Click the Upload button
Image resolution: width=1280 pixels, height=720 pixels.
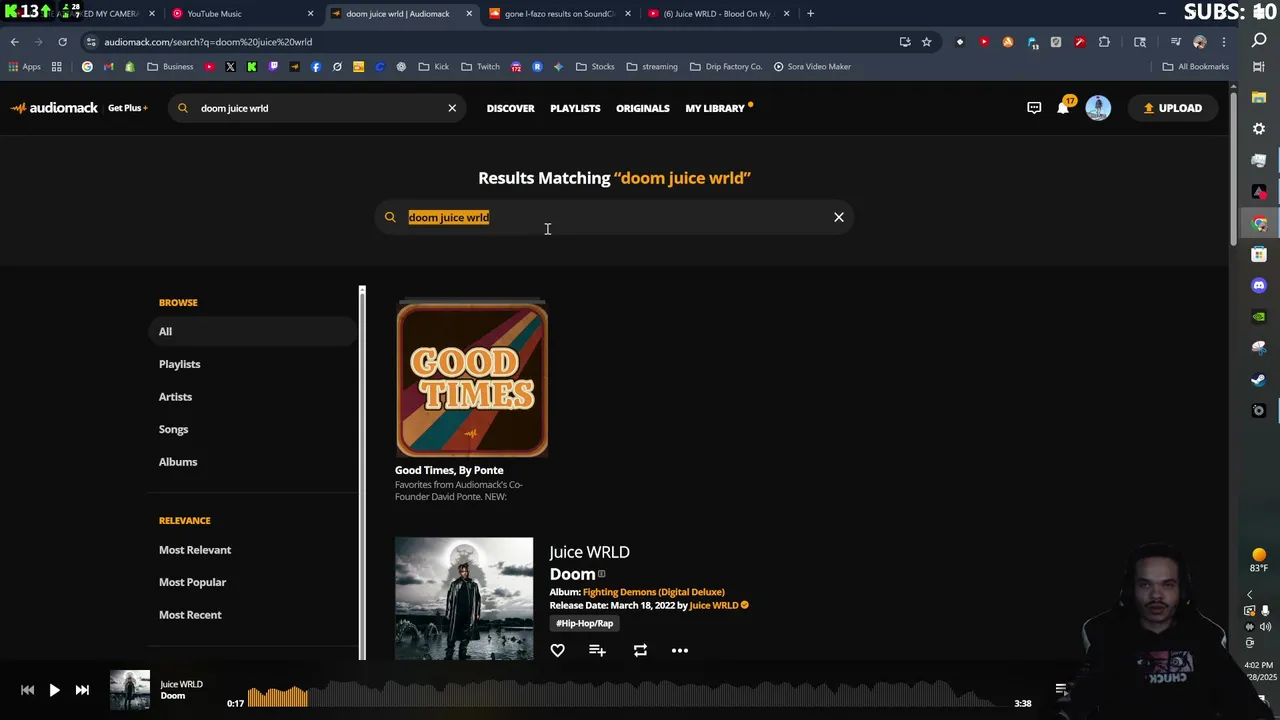pos(1173,108)
